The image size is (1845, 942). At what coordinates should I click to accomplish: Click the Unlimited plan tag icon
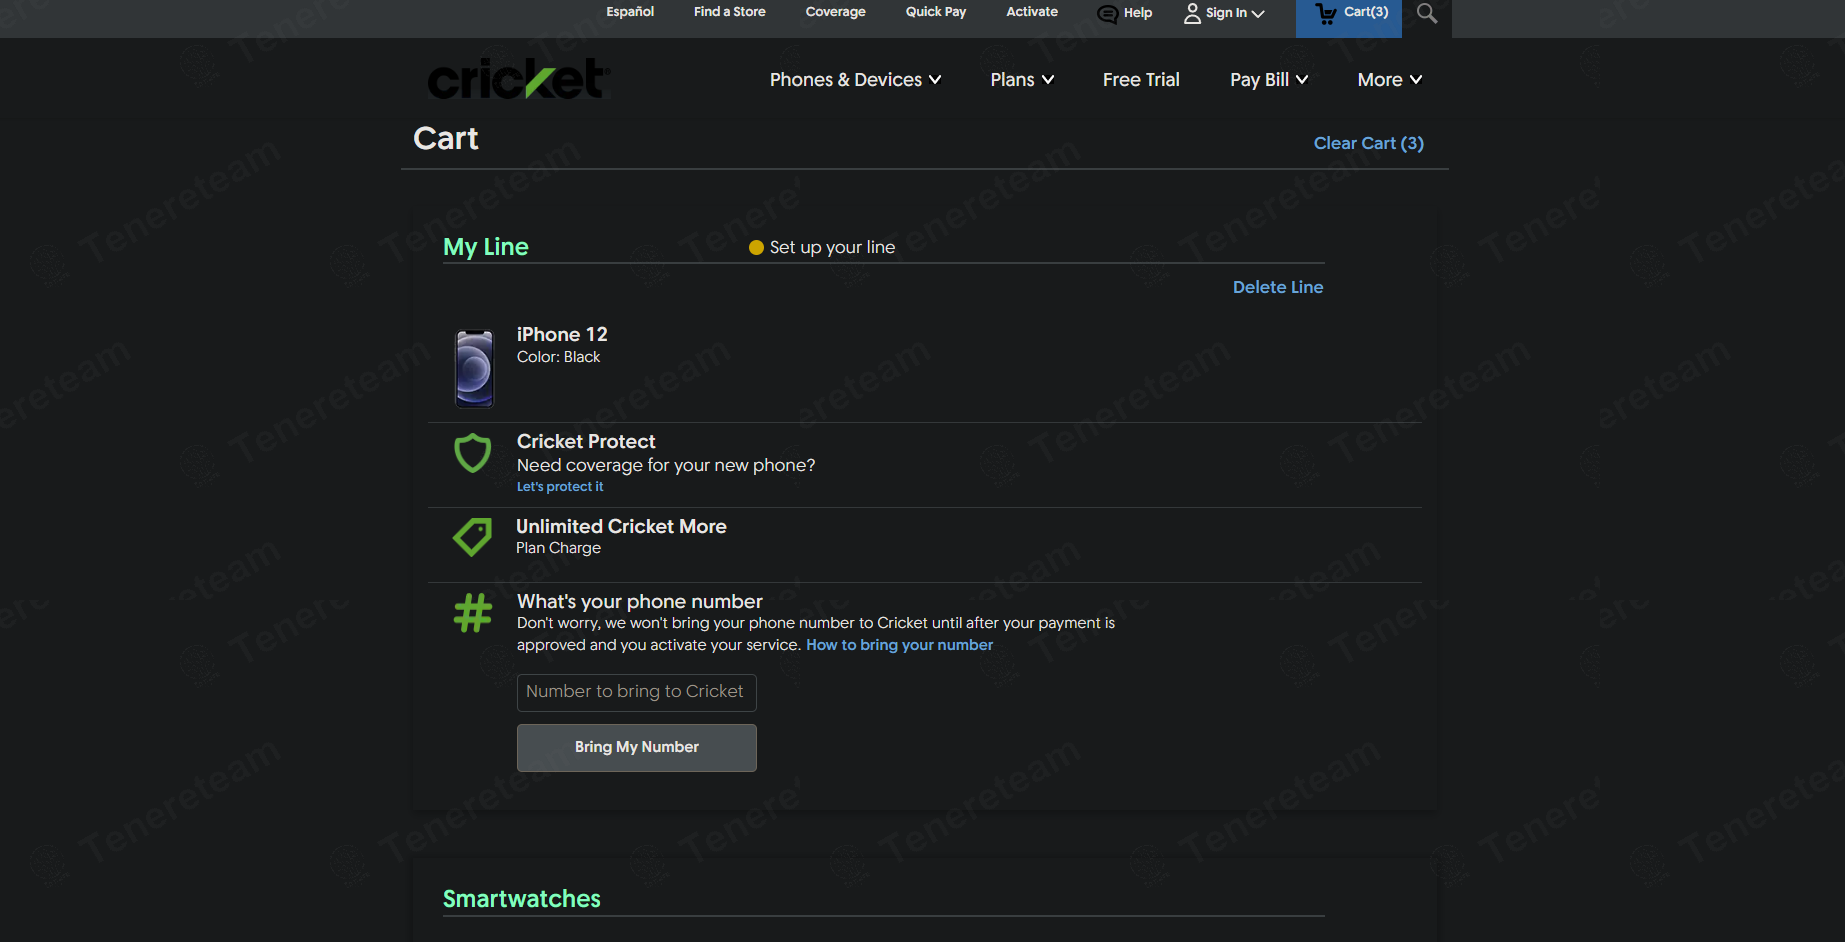[473, 537]
